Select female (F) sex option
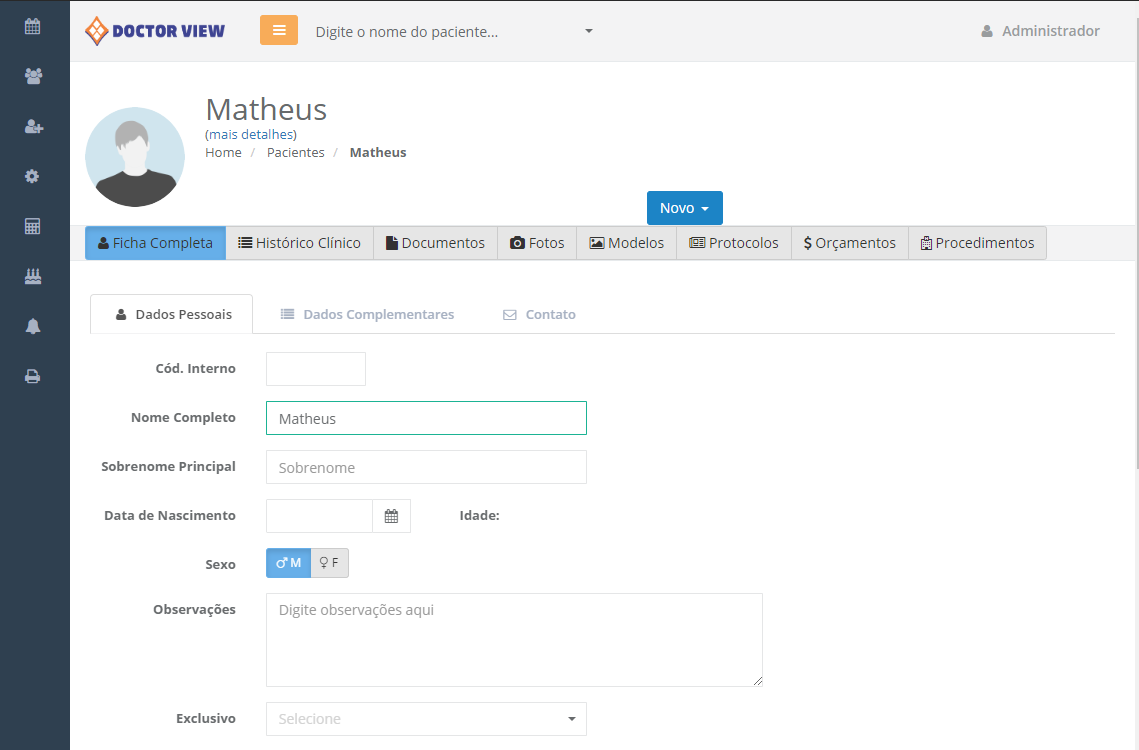Viewport: 1139px width, 750px height. (329, 563)
